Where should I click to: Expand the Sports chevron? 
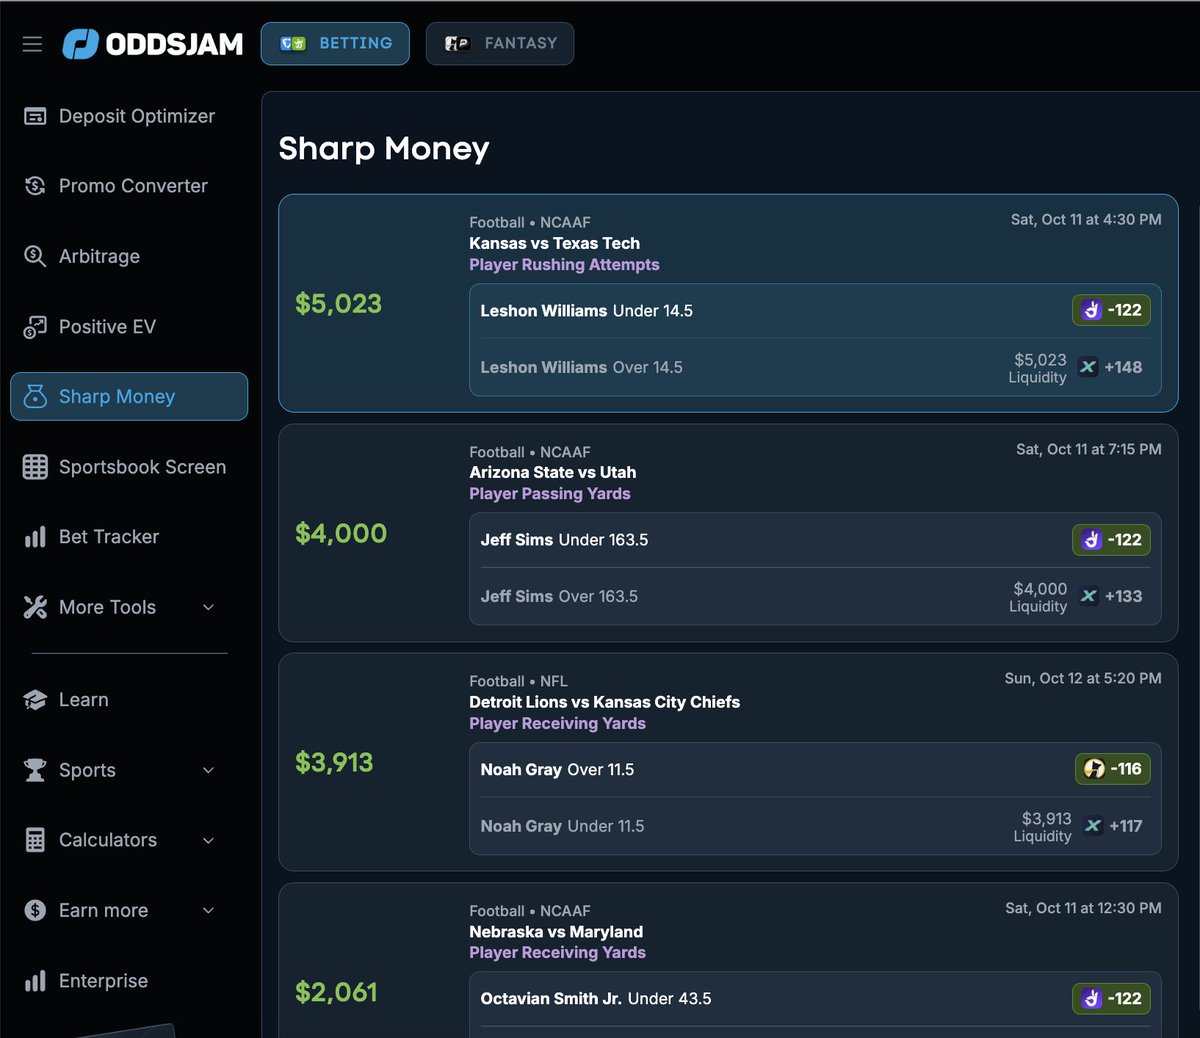208,770
